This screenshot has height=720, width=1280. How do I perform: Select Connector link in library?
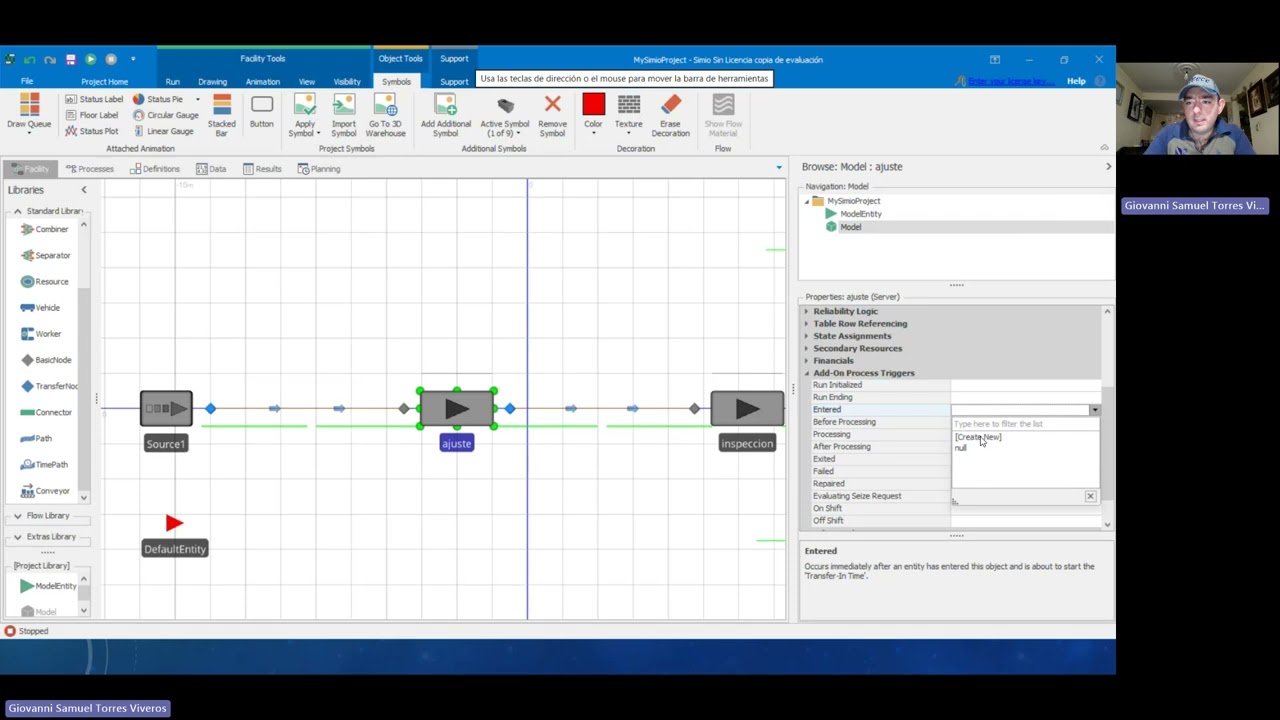(47, 412)
